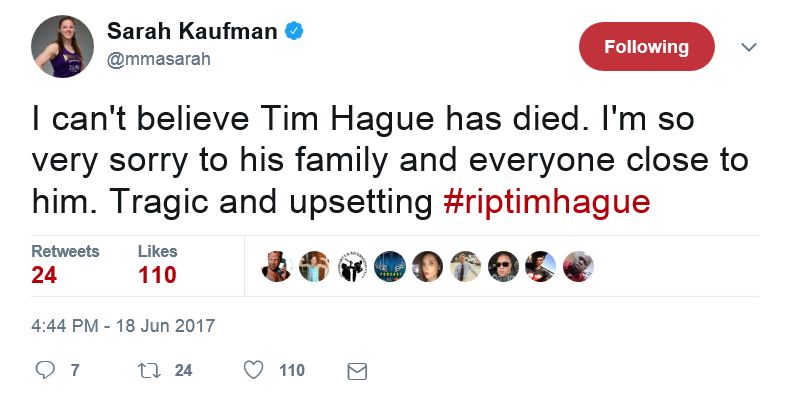The height and width of the screenshot is (405, 786).
Task: View the 110 Likes list
Action: click(157, 264)
